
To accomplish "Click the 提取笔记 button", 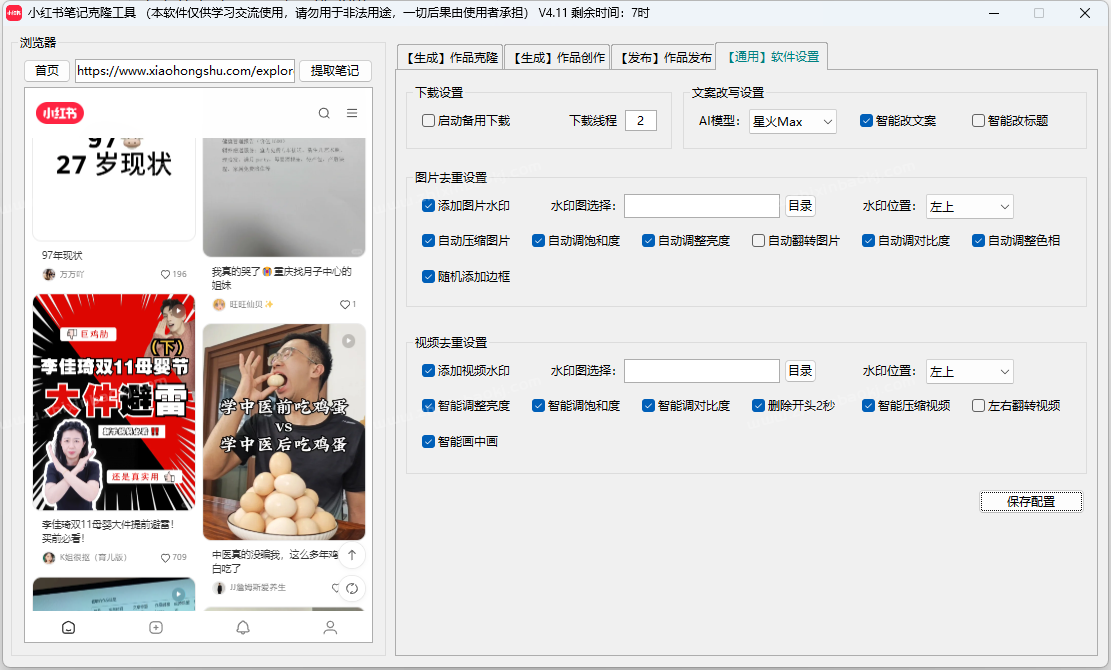I will pos(335,71).
